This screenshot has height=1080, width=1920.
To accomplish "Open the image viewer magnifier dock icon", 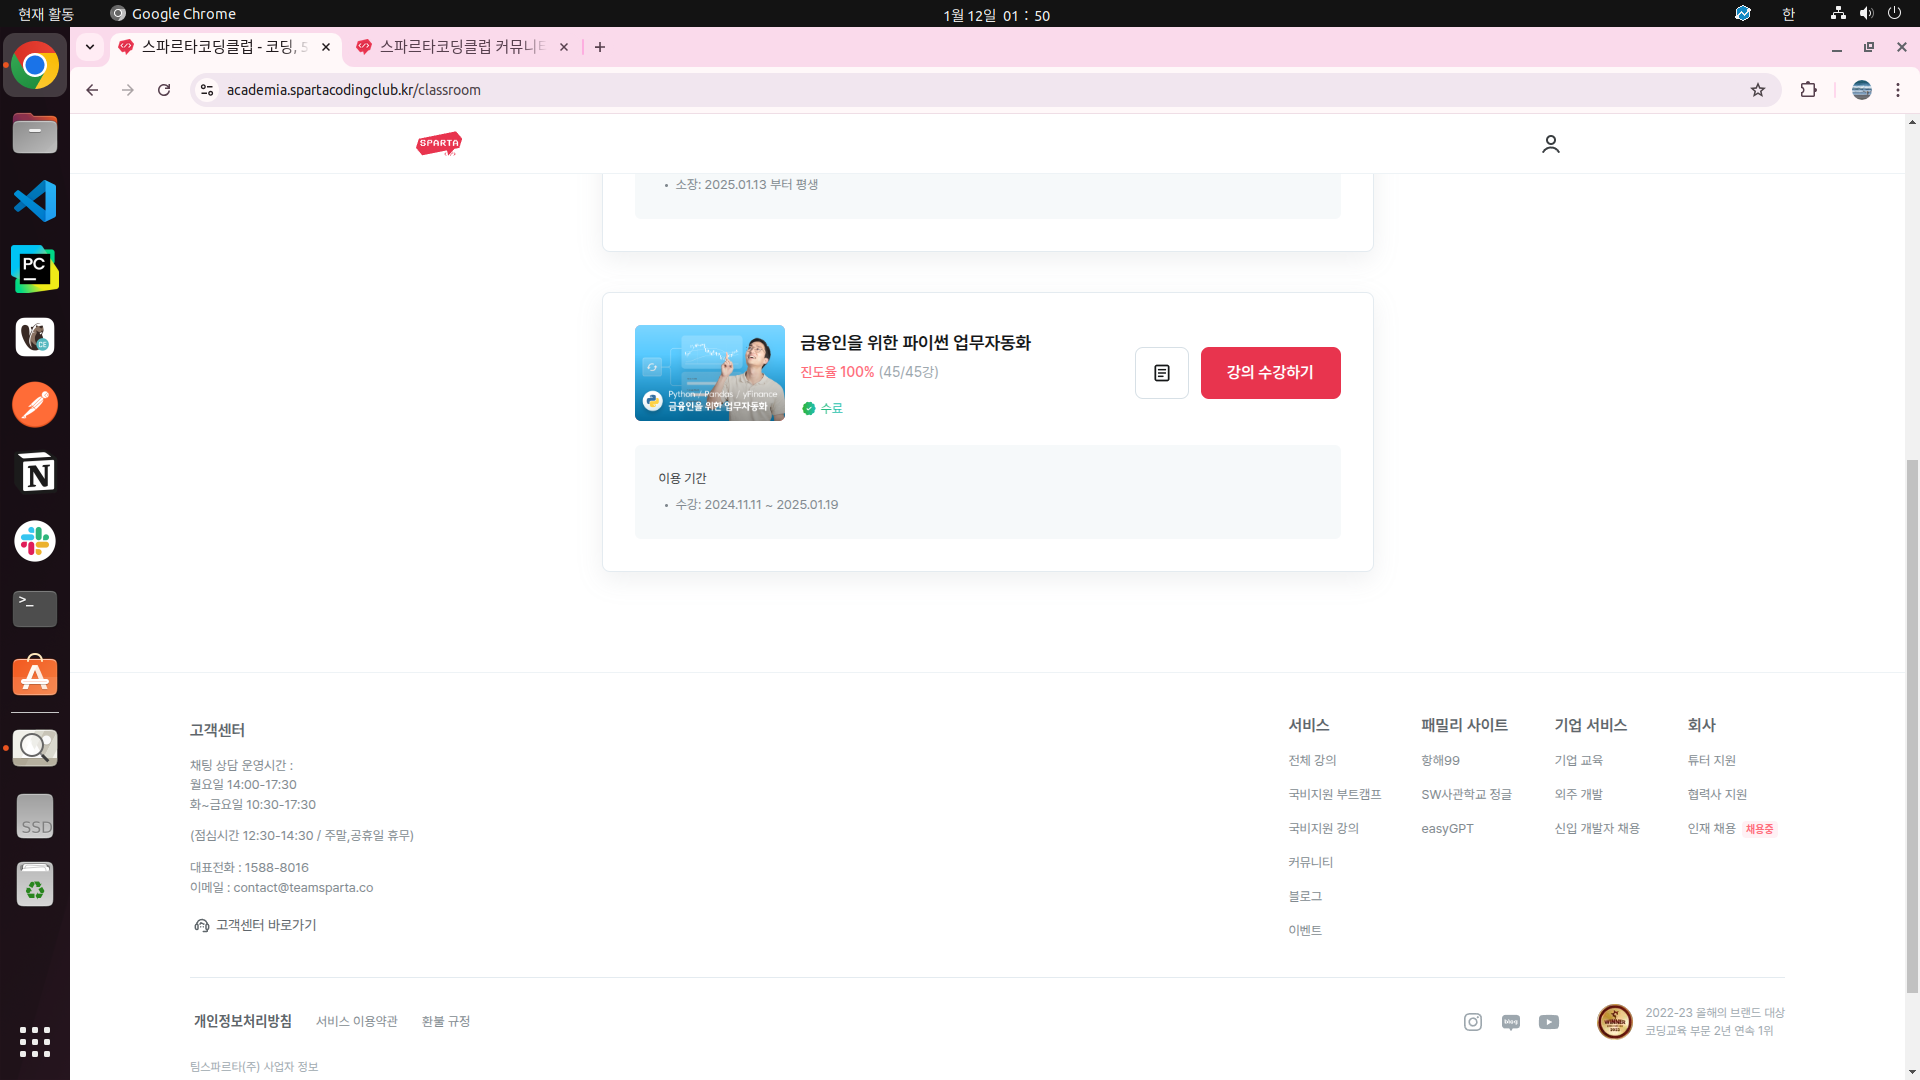I will [x=35, y=748].
